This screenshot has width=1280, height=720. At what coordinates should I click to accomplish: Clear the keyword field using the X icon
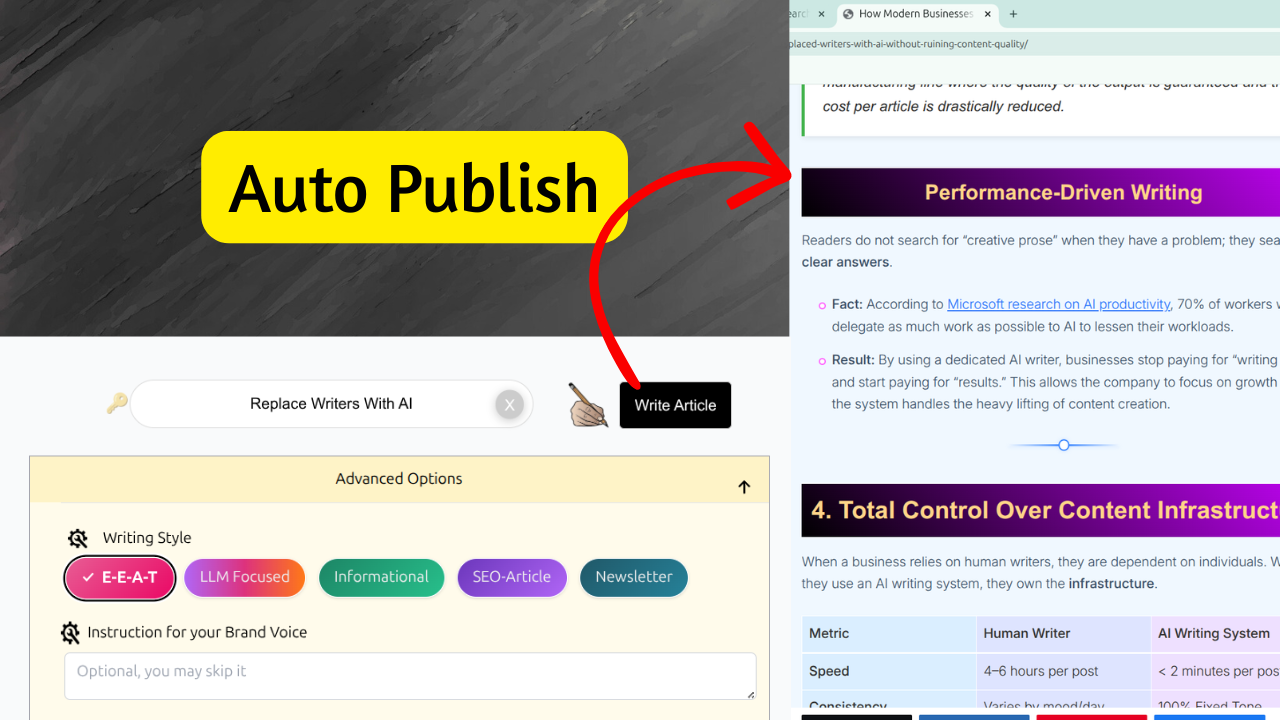pyautogui.click(x=510, y=404)
